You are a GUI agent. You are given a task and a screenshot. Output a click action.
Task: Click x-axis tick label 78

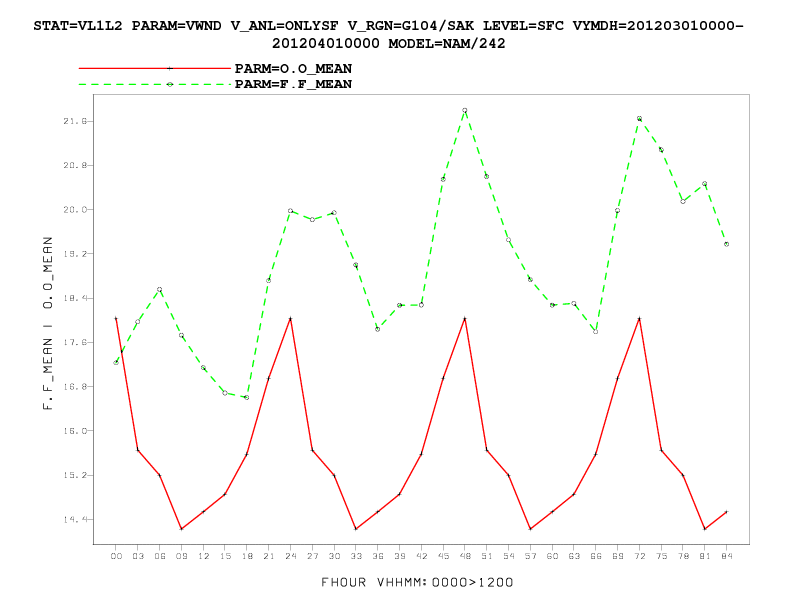point(683,556)
